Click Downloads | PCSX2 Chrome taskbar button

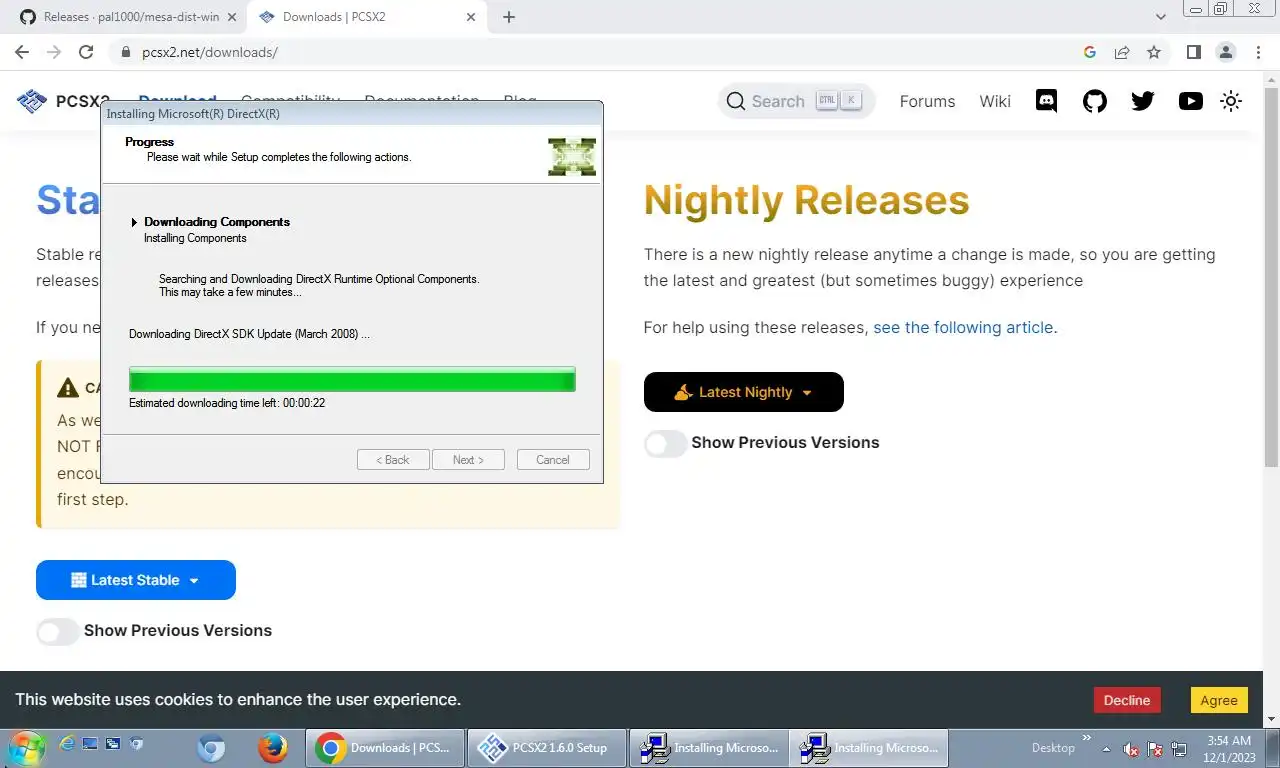tap(385, 748)
